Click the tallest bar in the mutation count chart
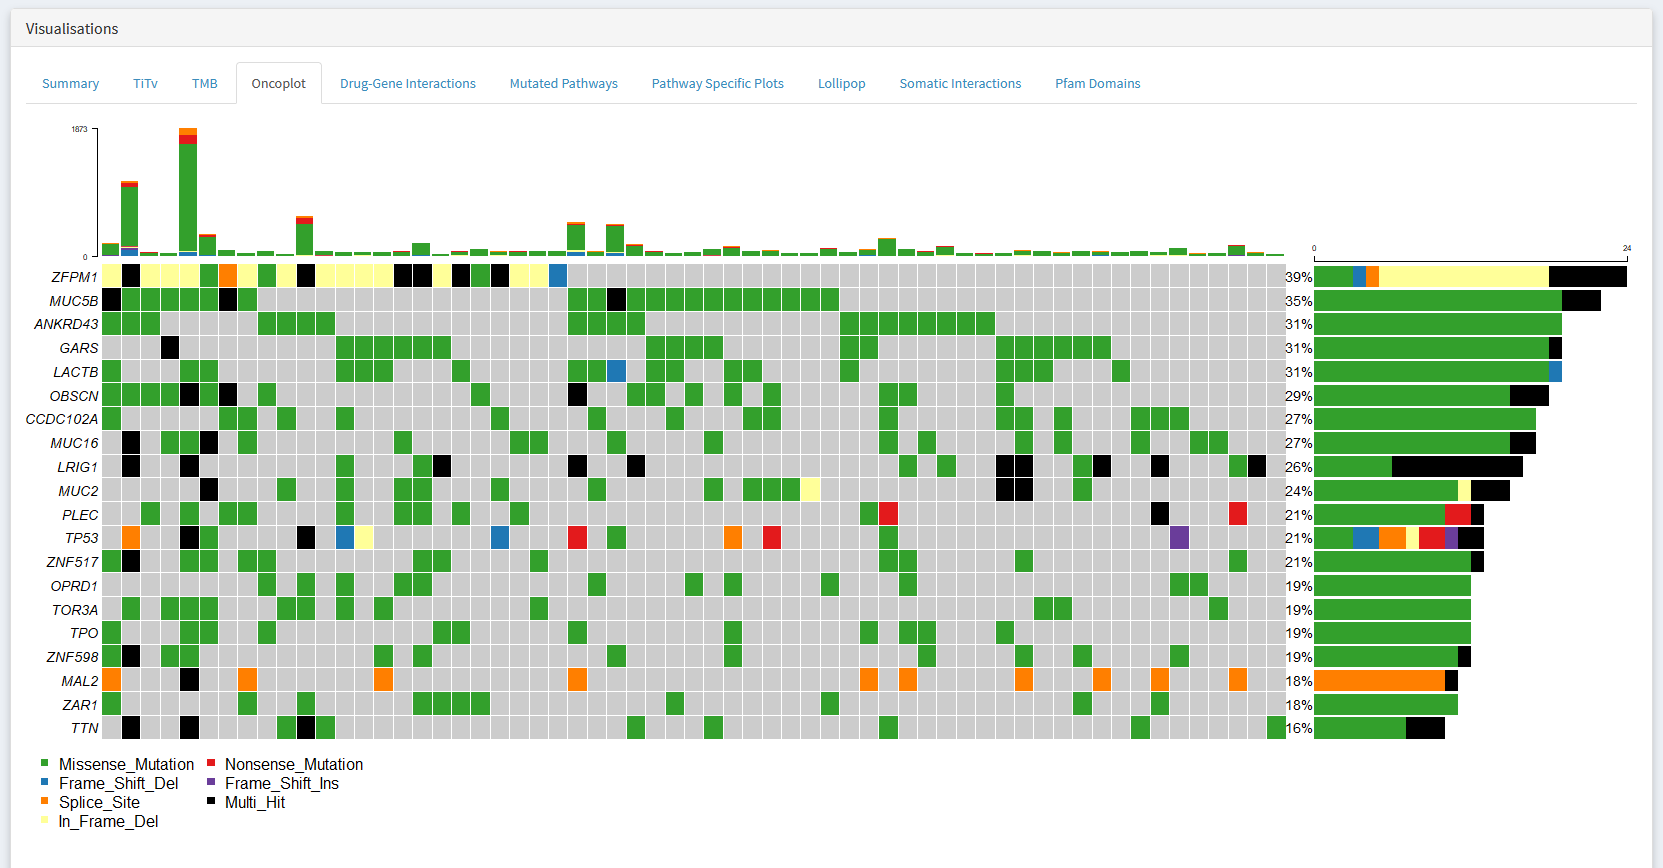The height and width of the screenshot is (868, 1663). click(188, 192)
